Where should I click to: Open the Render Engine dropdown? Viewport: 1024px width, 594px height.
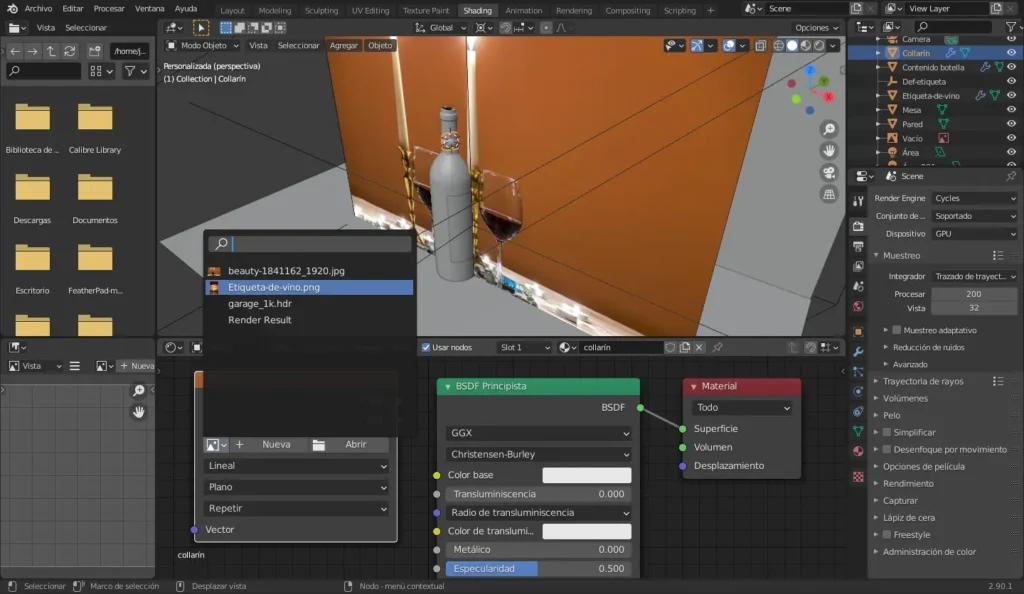[x=975, y=198]
